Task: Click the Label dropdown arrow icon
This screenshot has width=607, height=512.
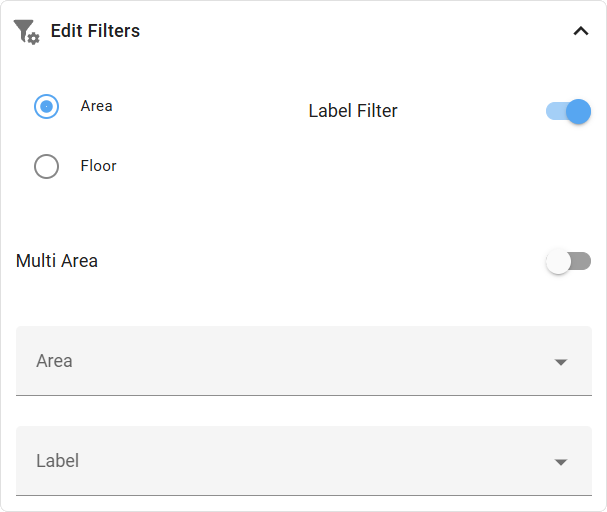Action: click(561, 462)
